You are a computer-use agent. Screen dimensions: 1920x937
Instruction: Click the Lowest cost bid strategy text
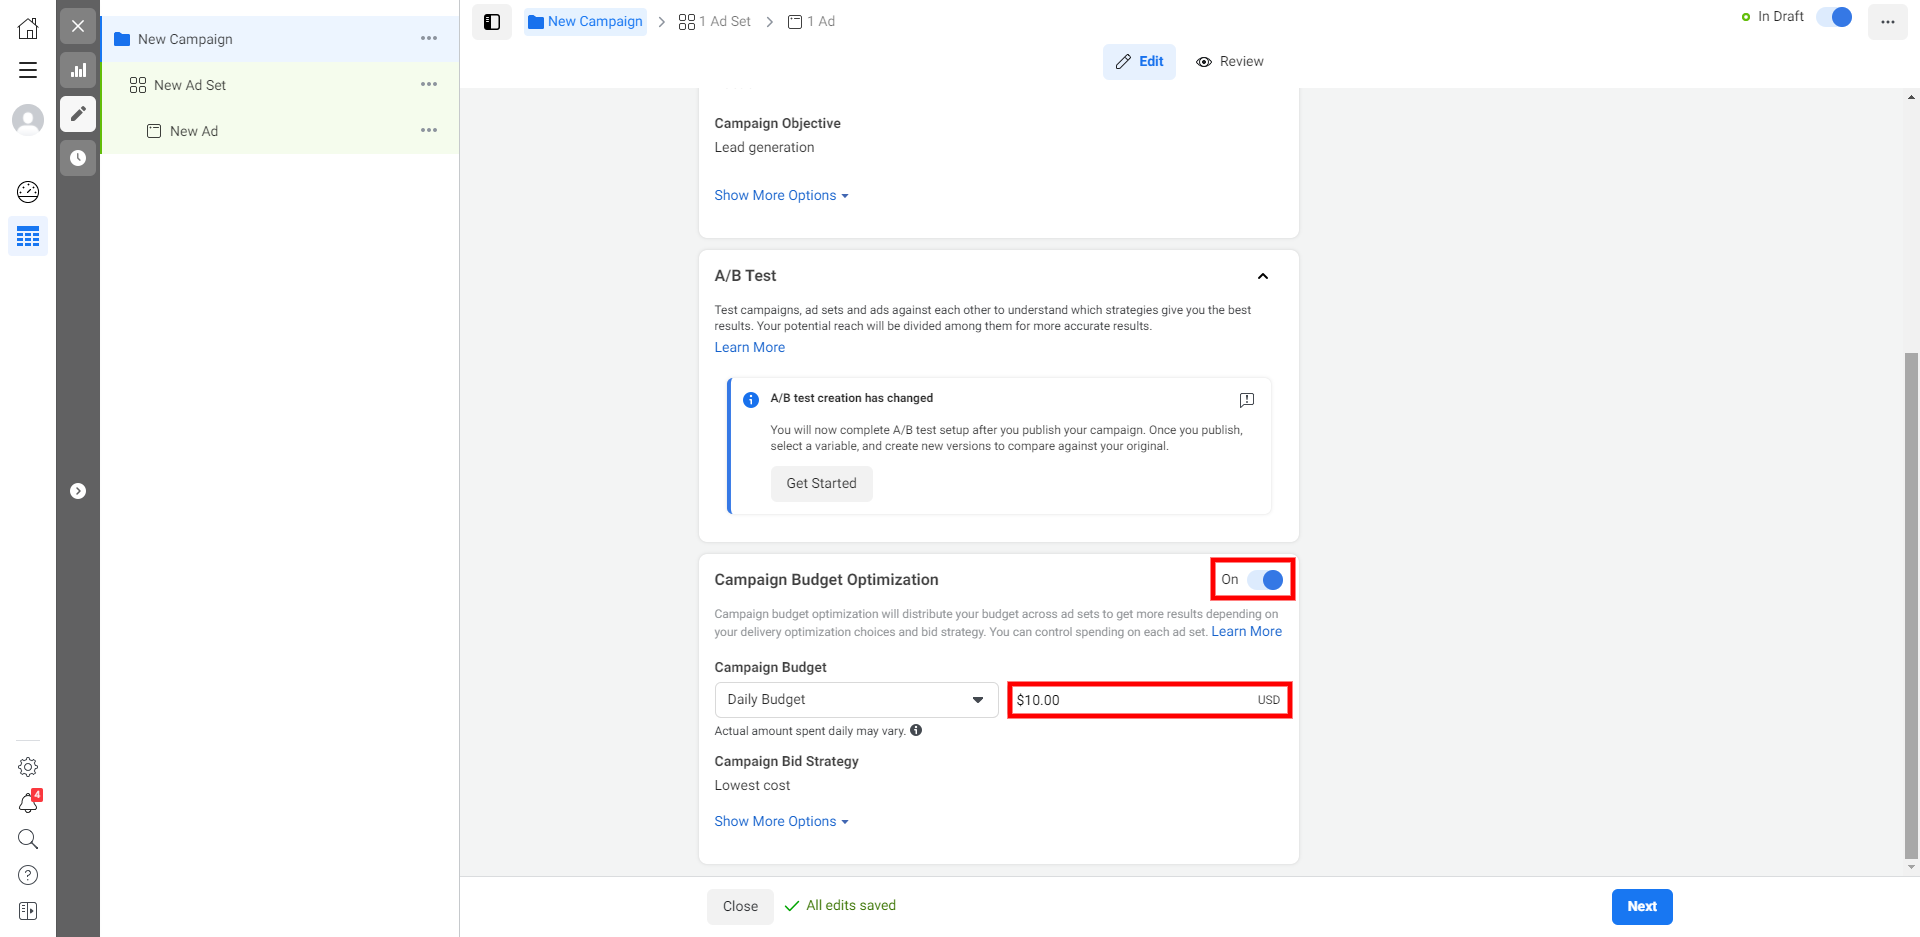(752, 785)
